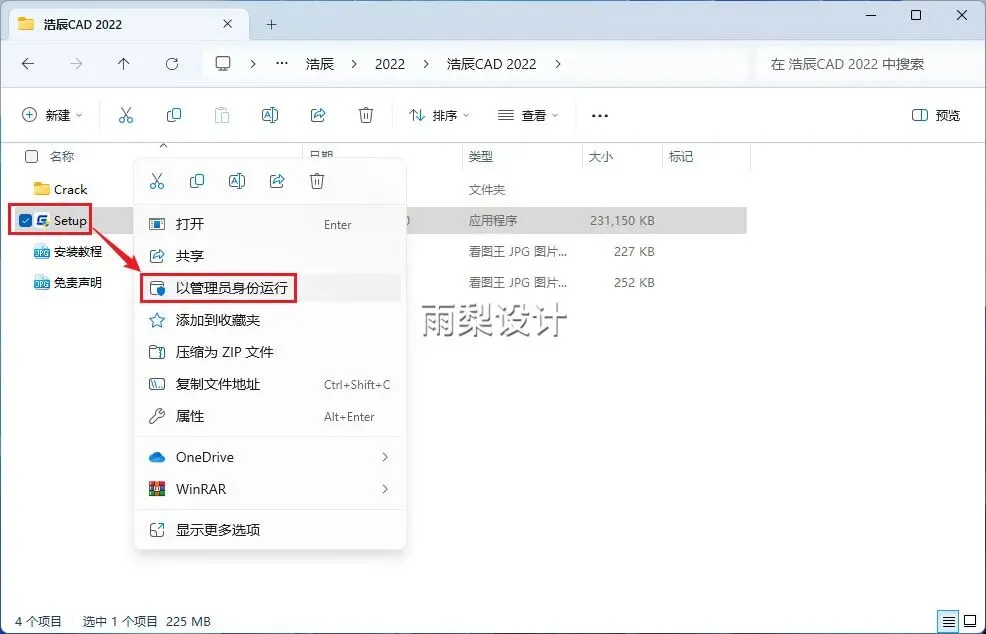Sort by the 名称 column header
This screenshot has width=986, height=634.
point(62,157)
